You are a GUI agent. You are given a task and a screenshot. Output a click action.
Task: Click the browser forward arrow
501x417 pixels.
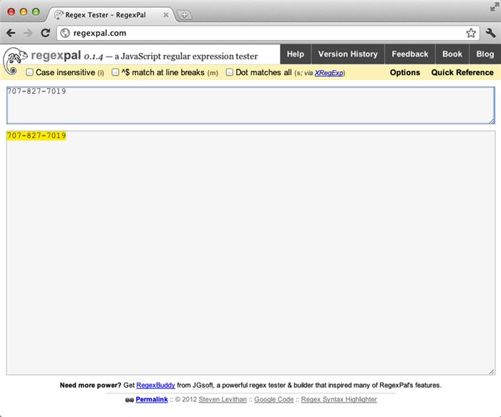(28, 33)
